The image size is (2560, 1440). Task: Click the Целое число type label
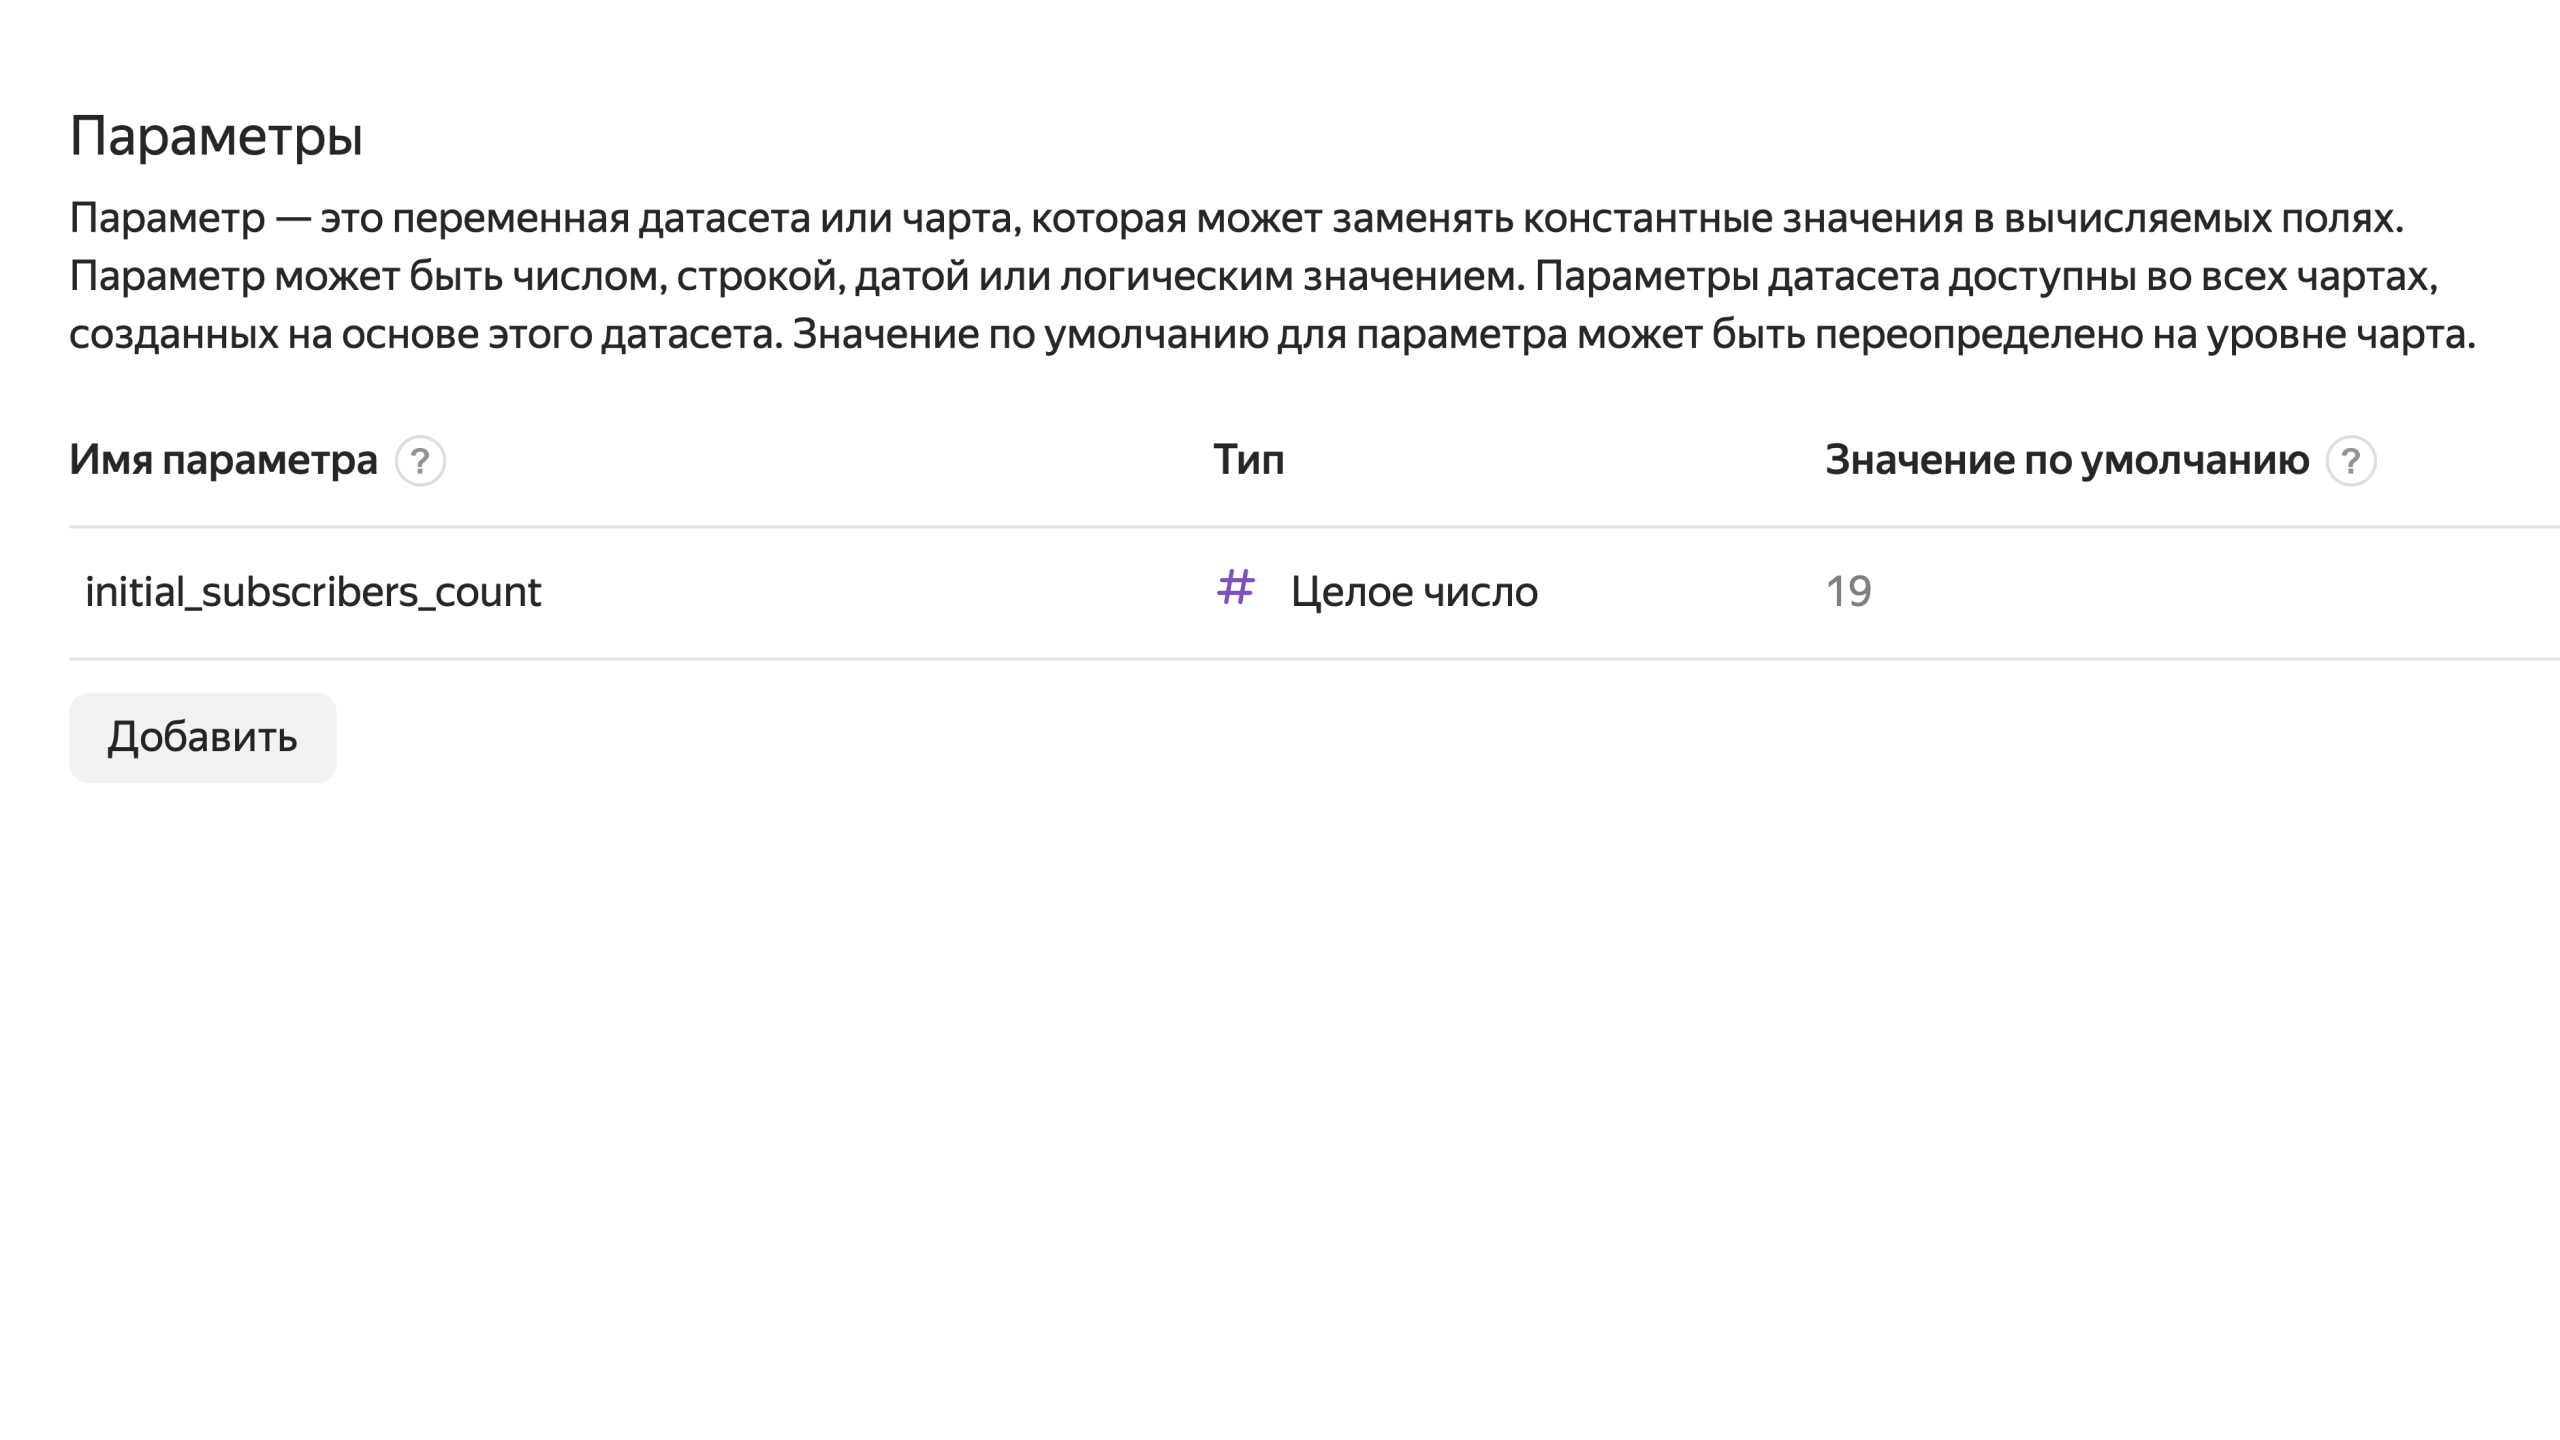click(1413, 592)
